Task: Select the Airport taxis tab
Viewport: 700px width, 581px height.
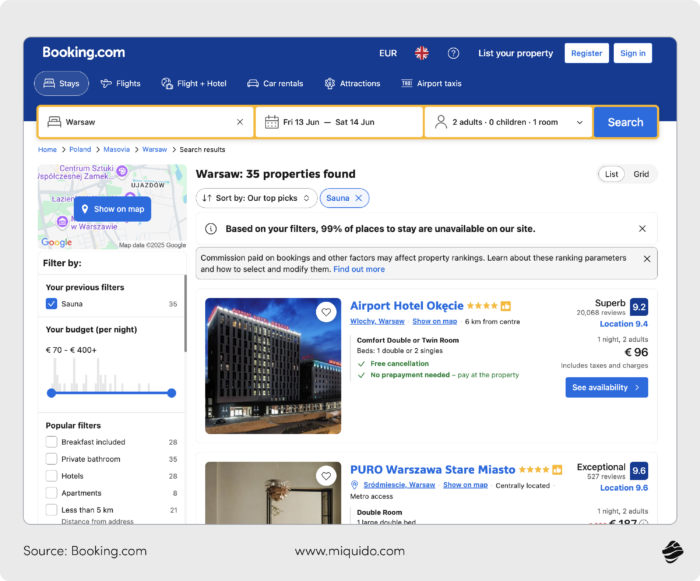Action: pyautogui.click(x=431, y=84)
